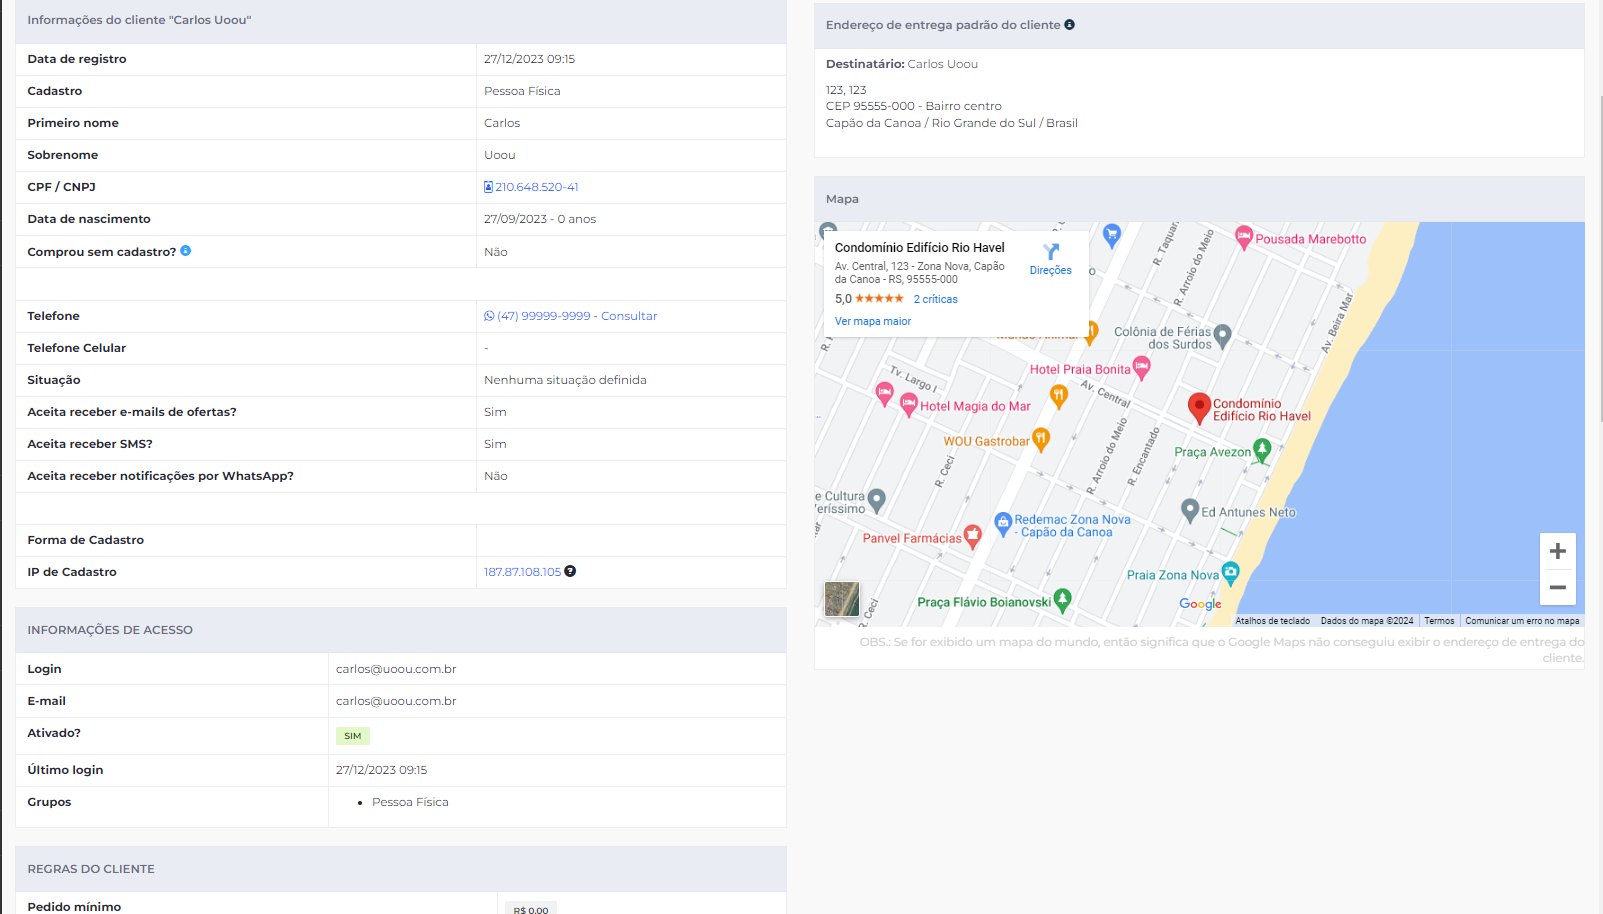Click the Direções text link
The height and width of the screenshot is (914, 1603).
(x=1051, y=270)
